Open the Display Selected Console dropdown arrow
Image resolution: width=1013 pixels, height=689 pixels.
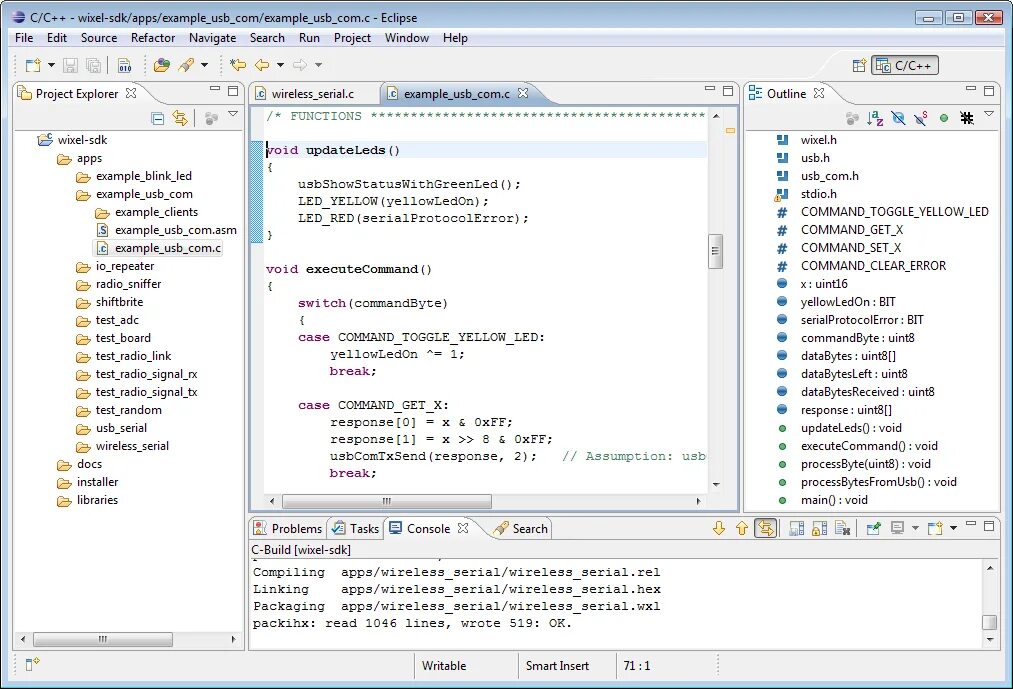915,529
